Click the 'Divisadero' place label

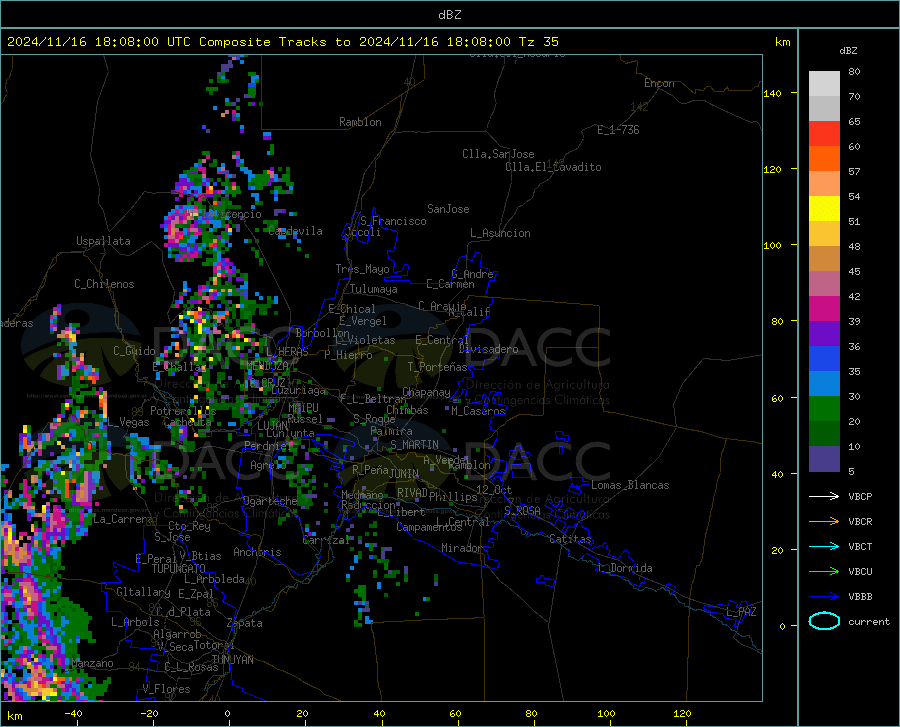tap(488, 349)
